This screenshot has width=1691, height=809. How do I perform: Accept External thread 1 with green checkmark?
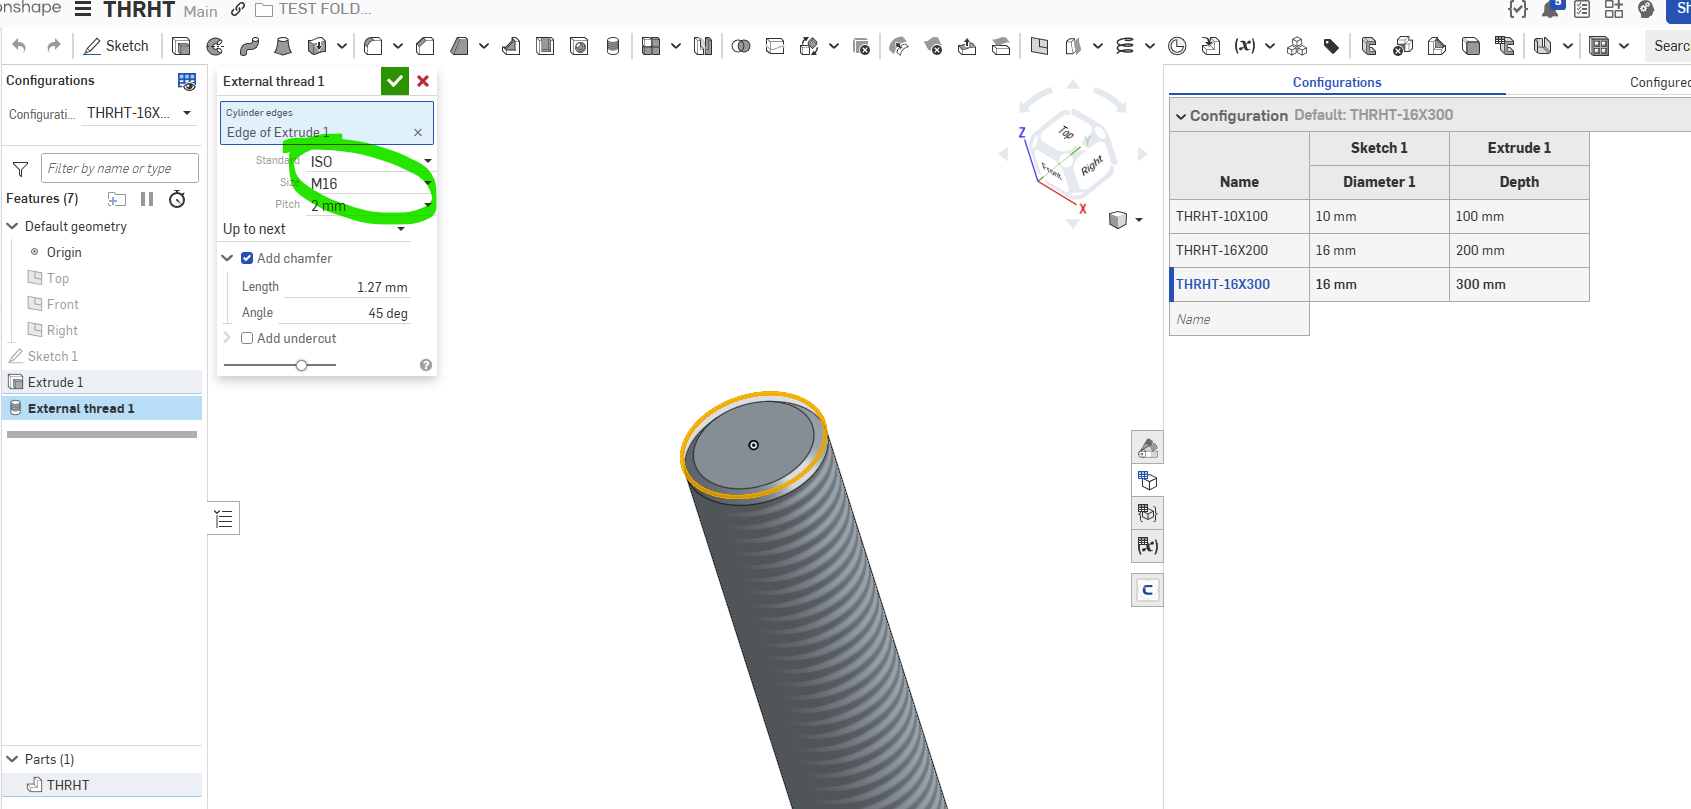[x=395, y=81]
